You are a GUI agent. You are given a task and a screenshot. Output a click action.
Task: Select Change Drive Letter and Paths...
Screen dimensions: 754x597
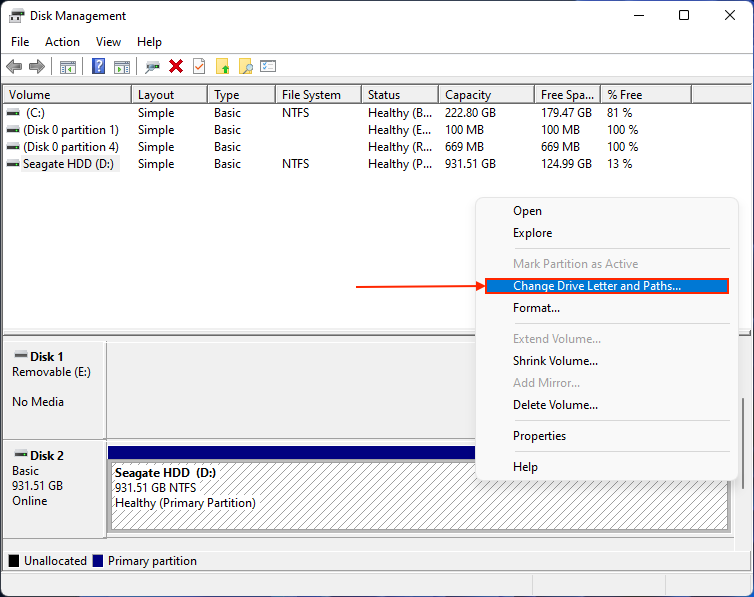[x=606, y=286]
